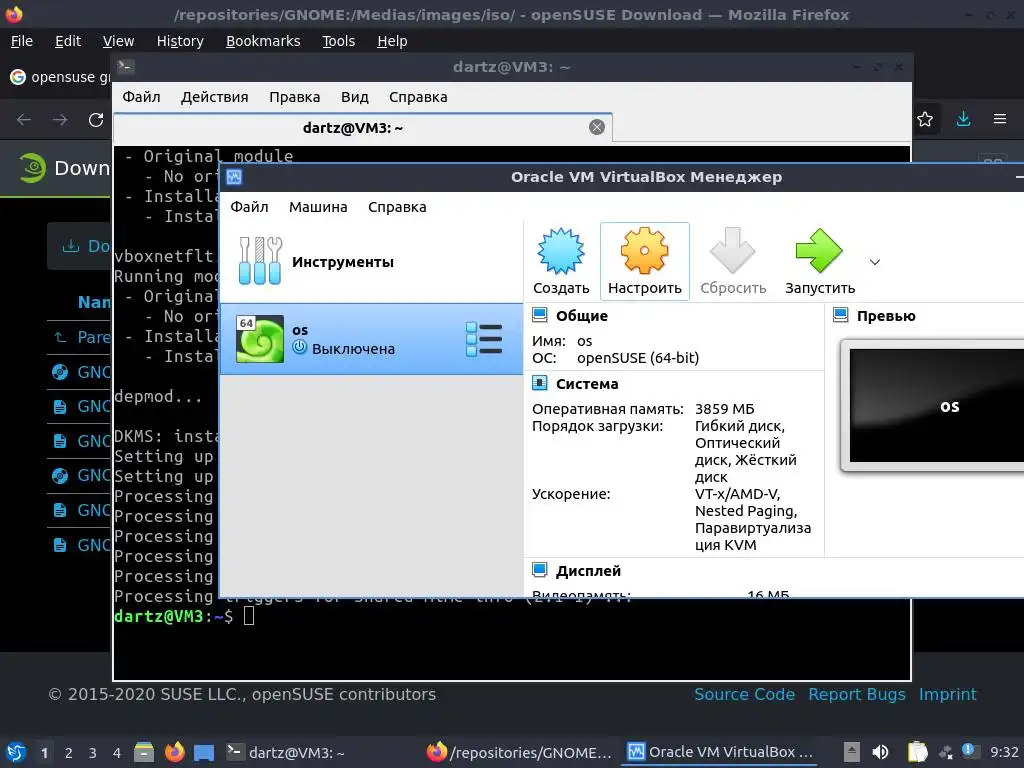Switch to Oracle VM VirtualBox taskbar entry
1024x768 pixels.
point(720,752)
